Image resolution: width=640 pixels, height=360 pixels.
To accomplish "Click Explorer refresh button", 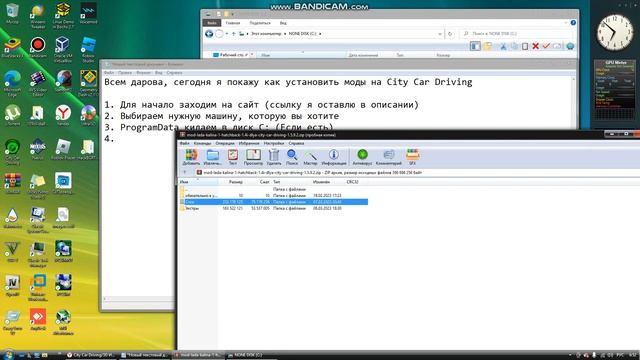I will [450, 34].
